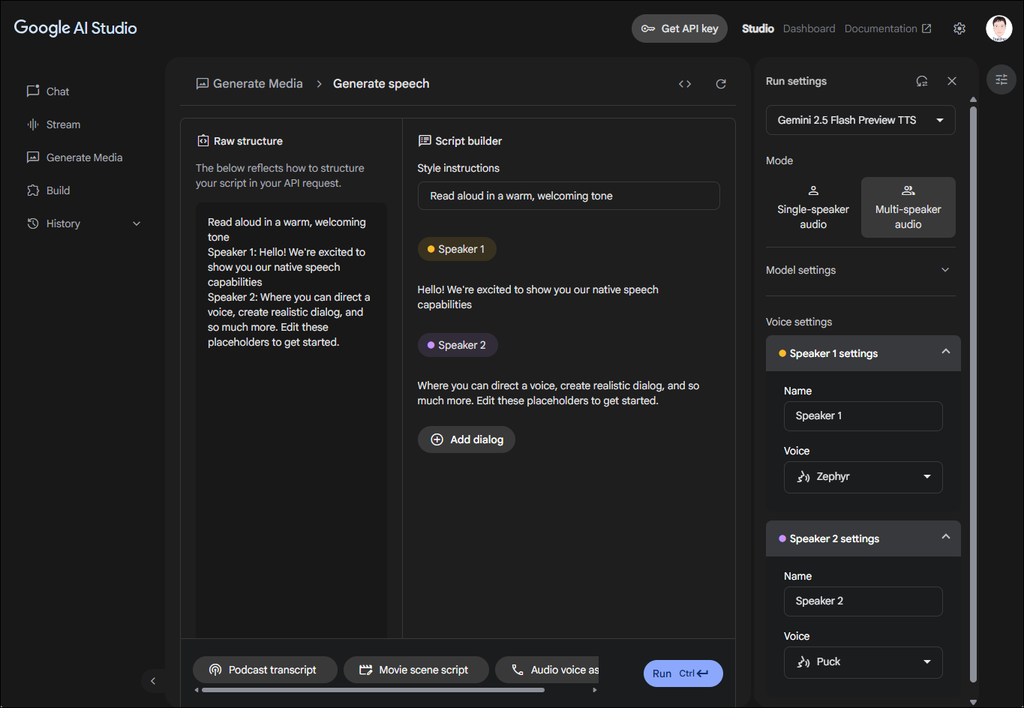The height and width of the screenshot is (708, 1024).
Task: Click the Script builder icon
Action: 424,140
